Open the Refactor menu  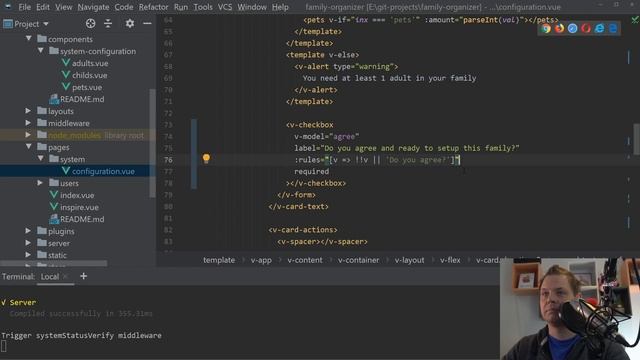pos(153,7)
